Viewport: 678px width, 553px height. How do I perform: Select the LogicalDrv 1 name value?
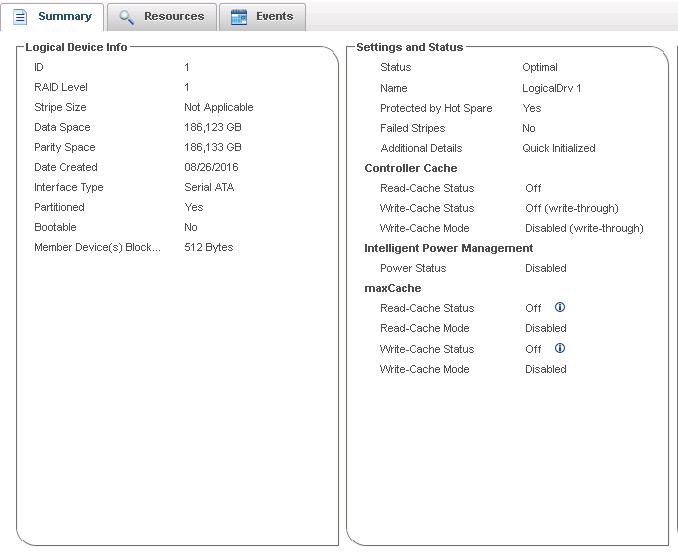click(551, 88)
